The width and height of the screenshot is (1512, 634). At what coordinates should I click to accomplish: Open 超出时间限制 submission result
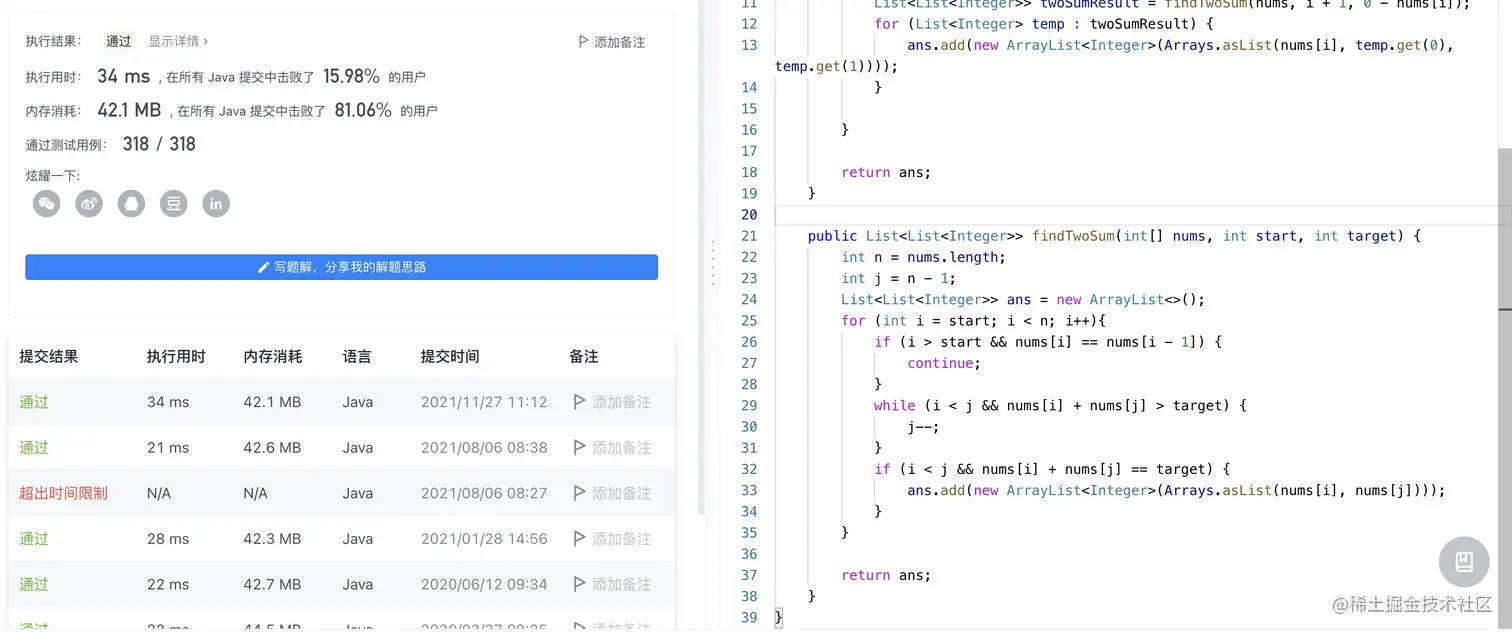pos(63,493)
